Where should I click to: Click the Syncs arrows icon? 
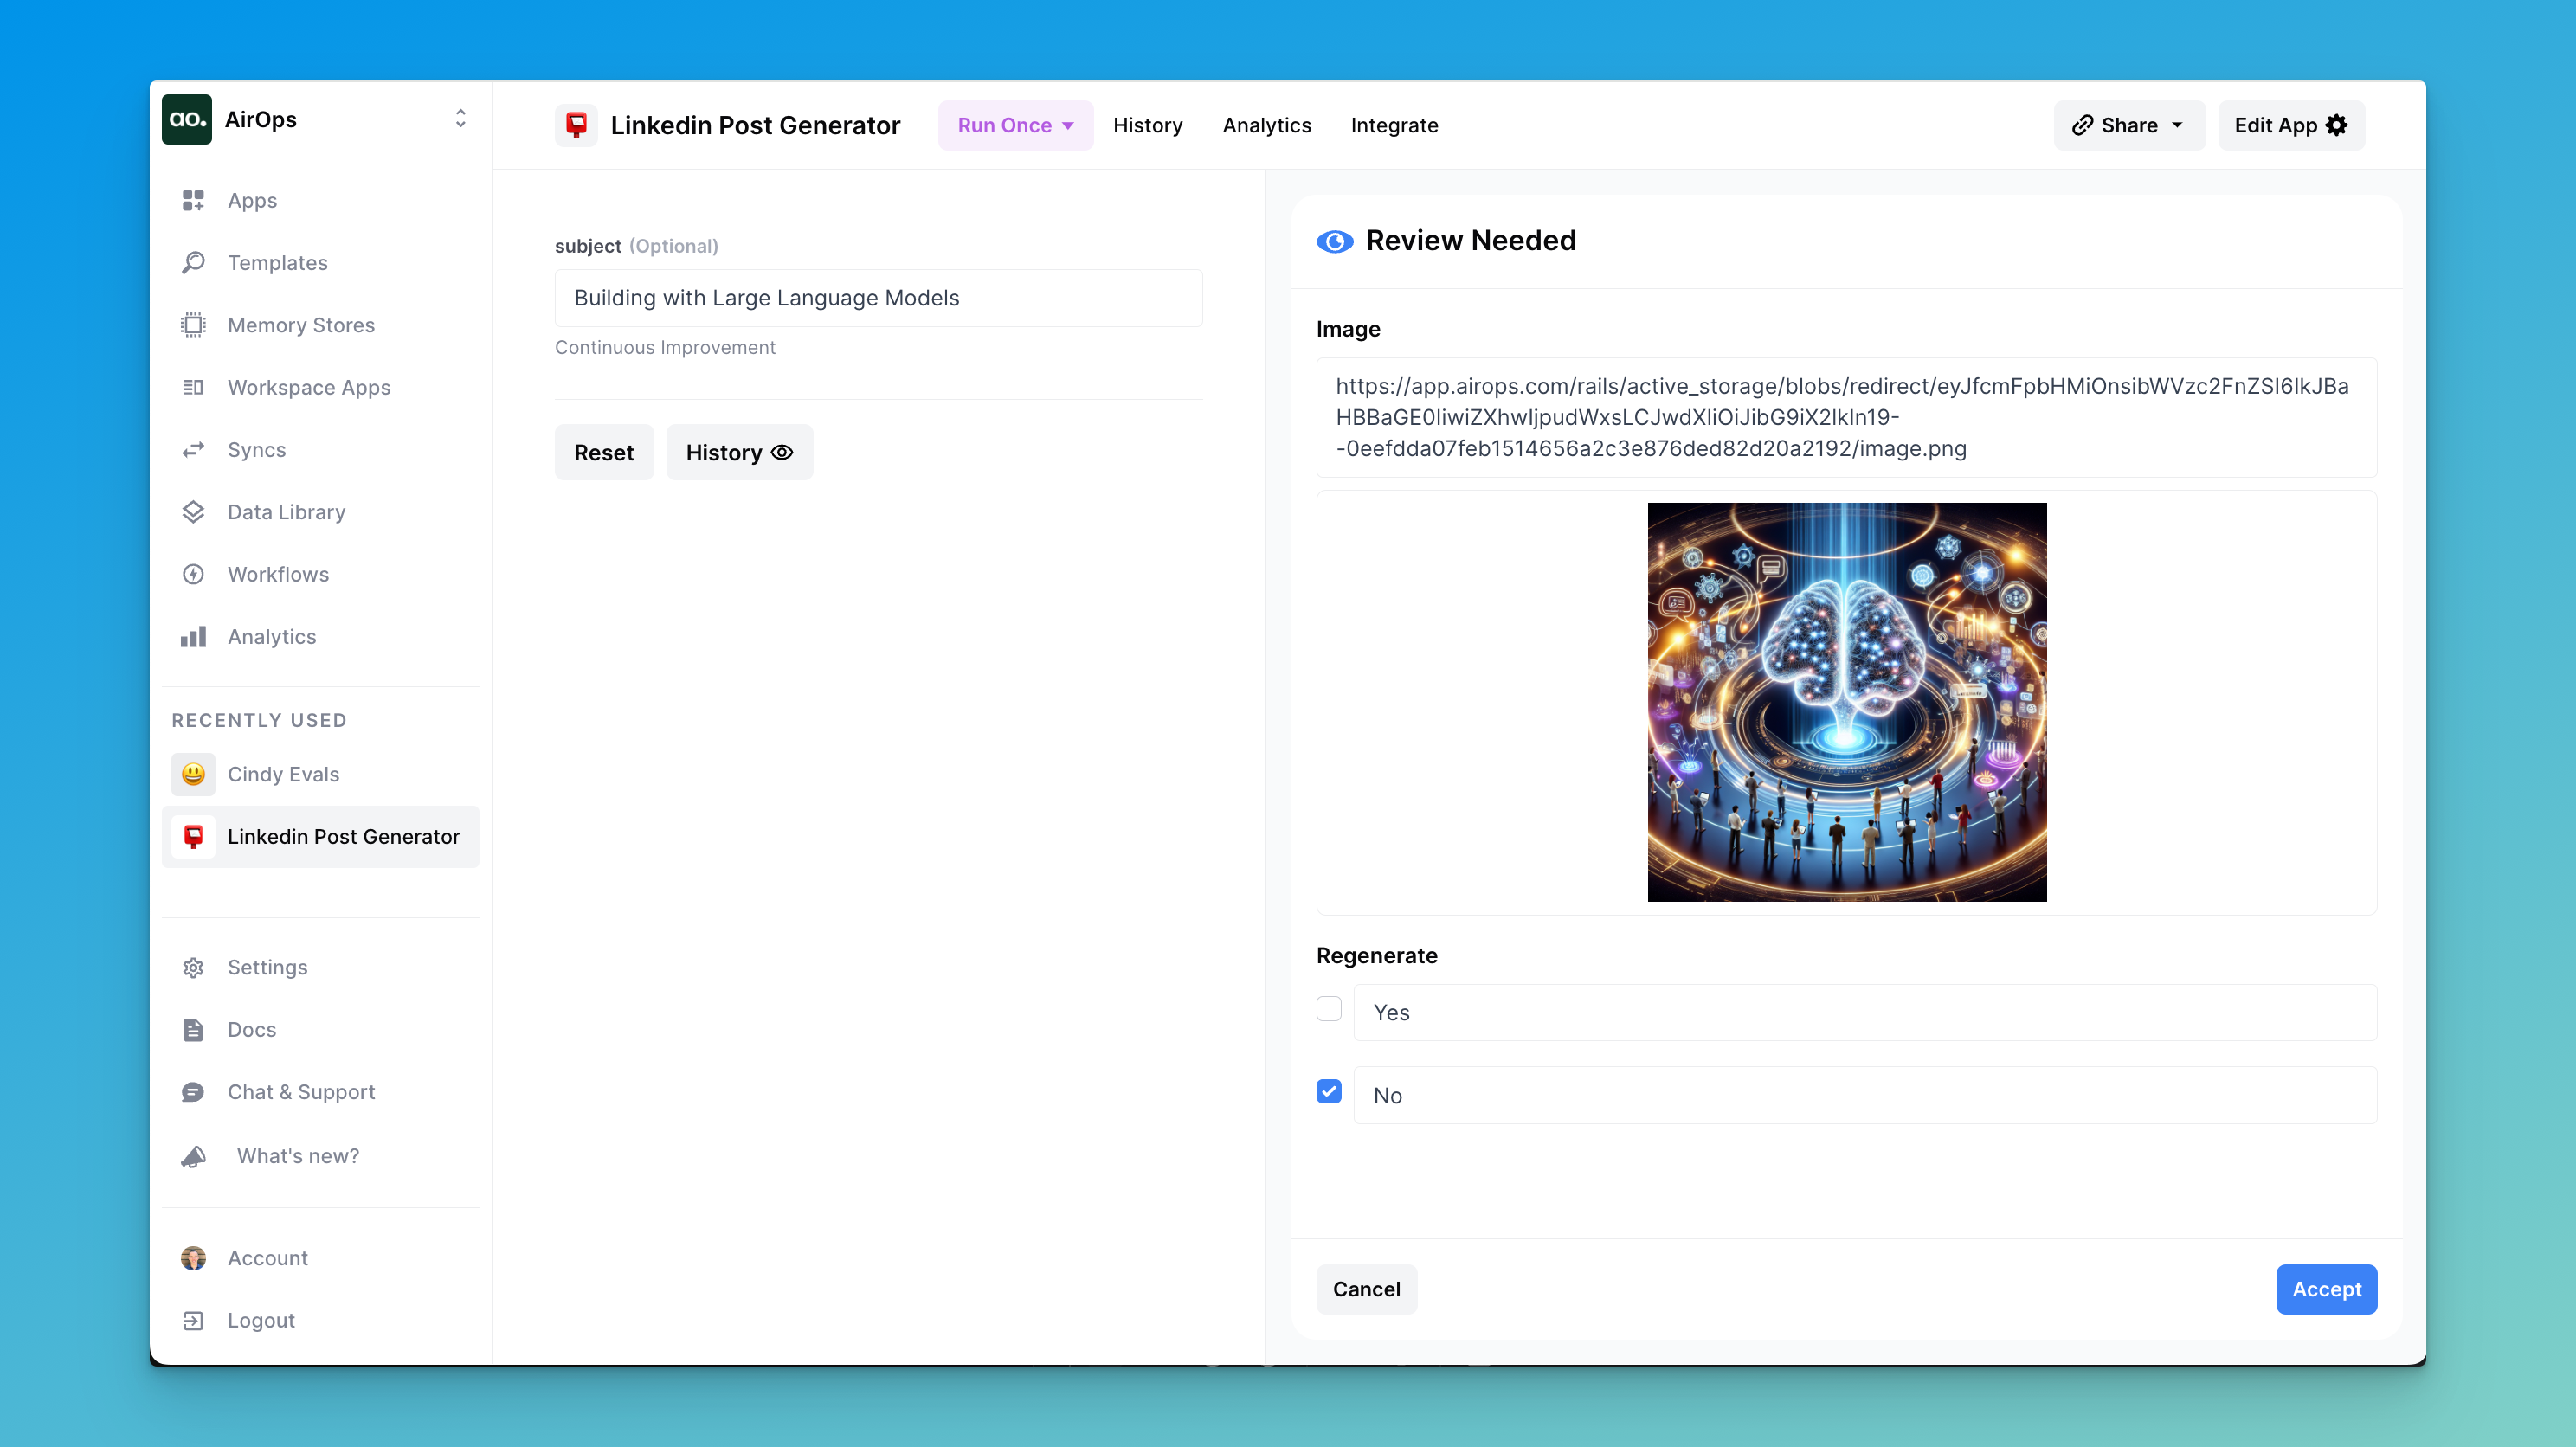click(193, 450)
